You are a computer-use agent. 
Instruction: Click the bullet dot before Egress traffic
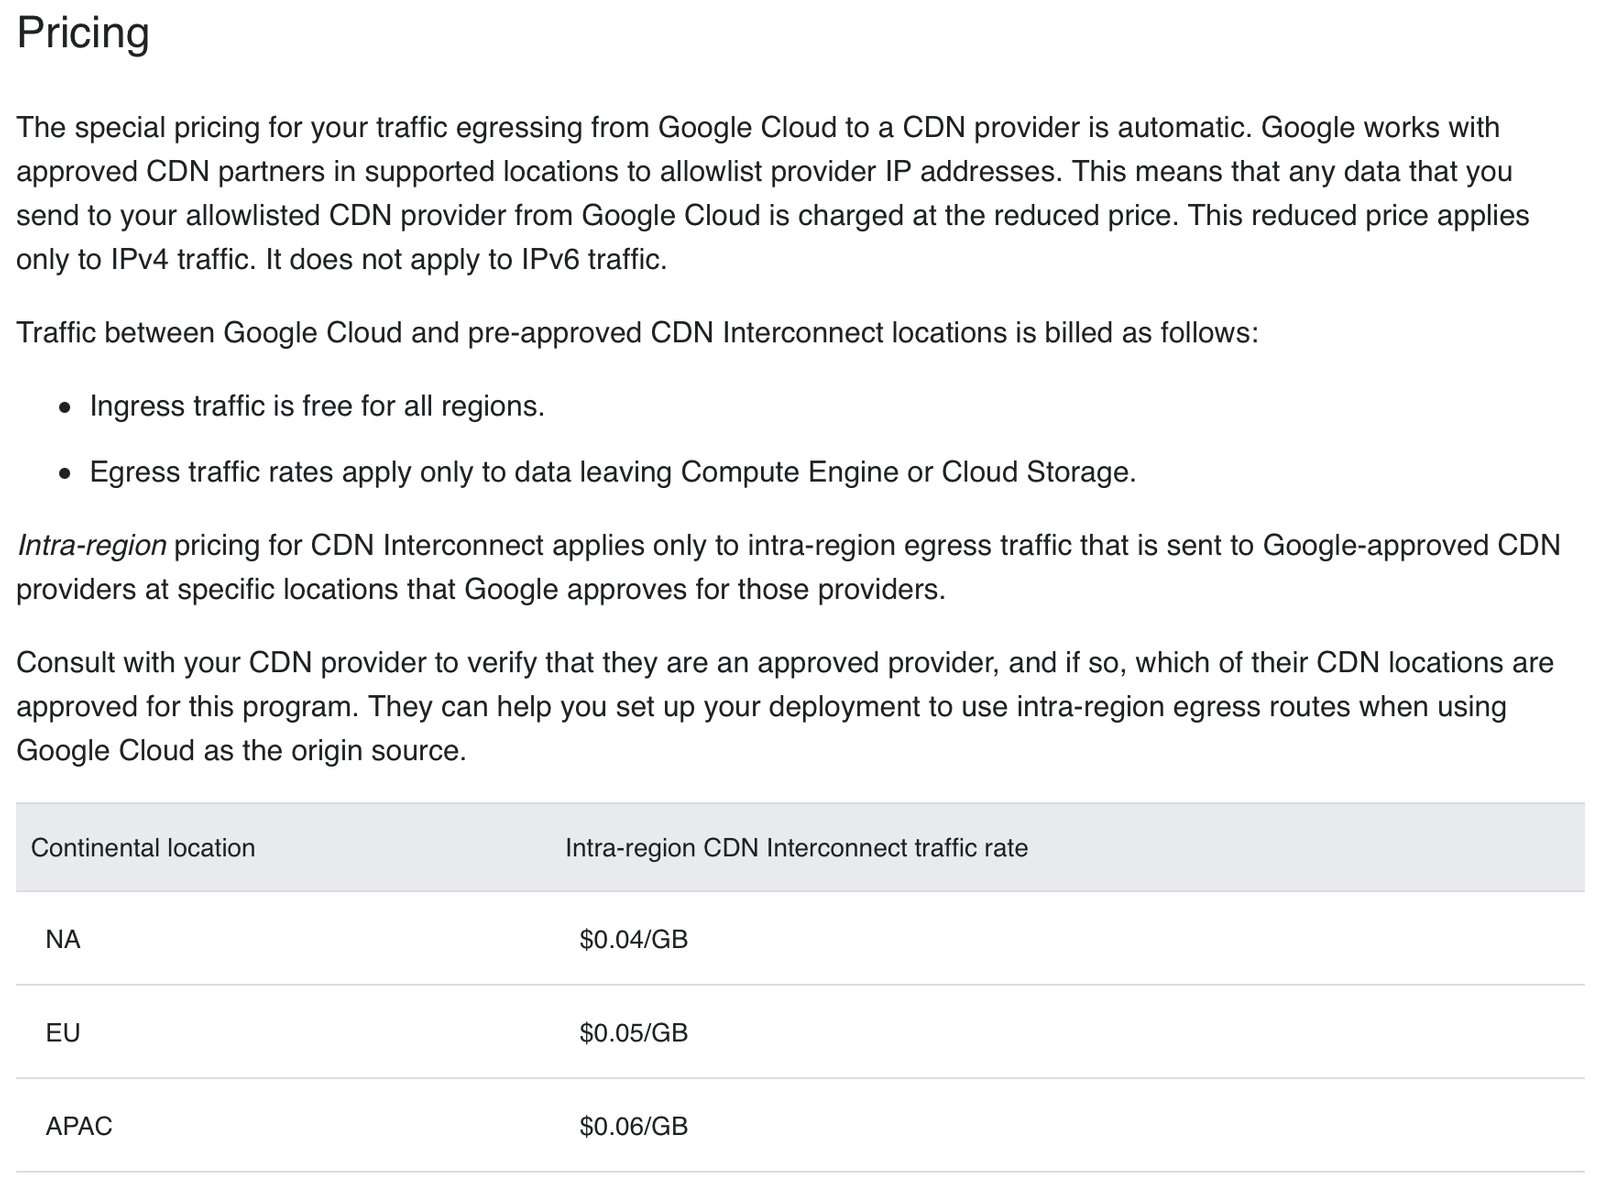pyautogui.click(x=65, y=474)
